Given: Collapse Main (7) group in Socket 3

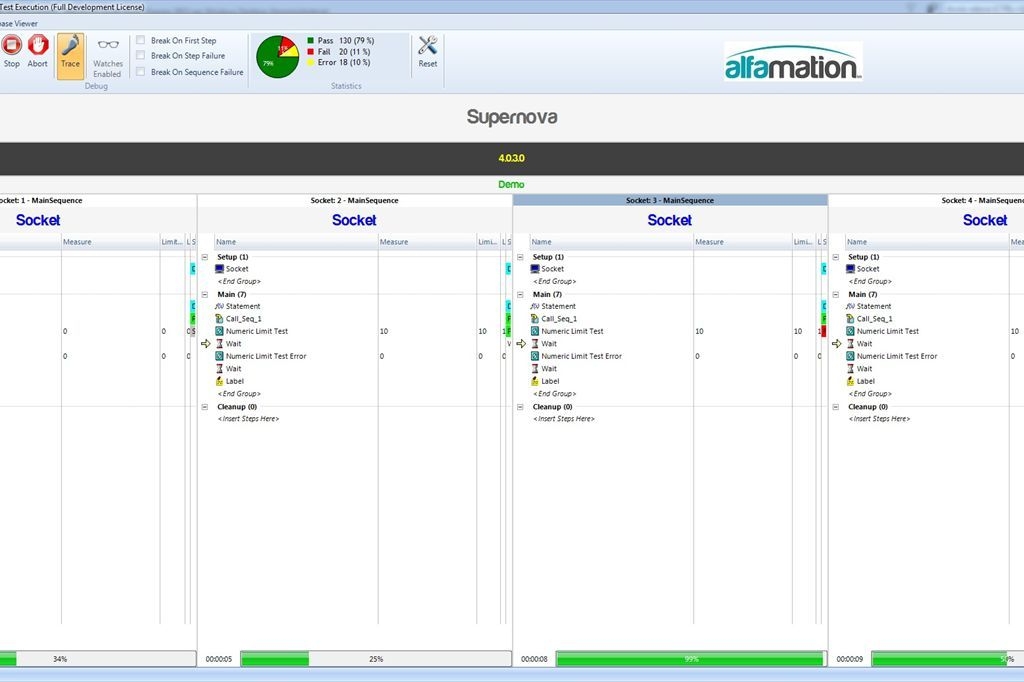Looking at the screenshot, I should 520,295.
